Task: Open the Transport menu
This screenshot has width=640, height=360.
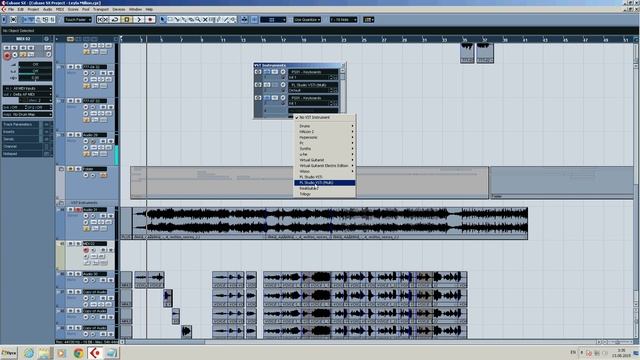Action: coord(101,9)
